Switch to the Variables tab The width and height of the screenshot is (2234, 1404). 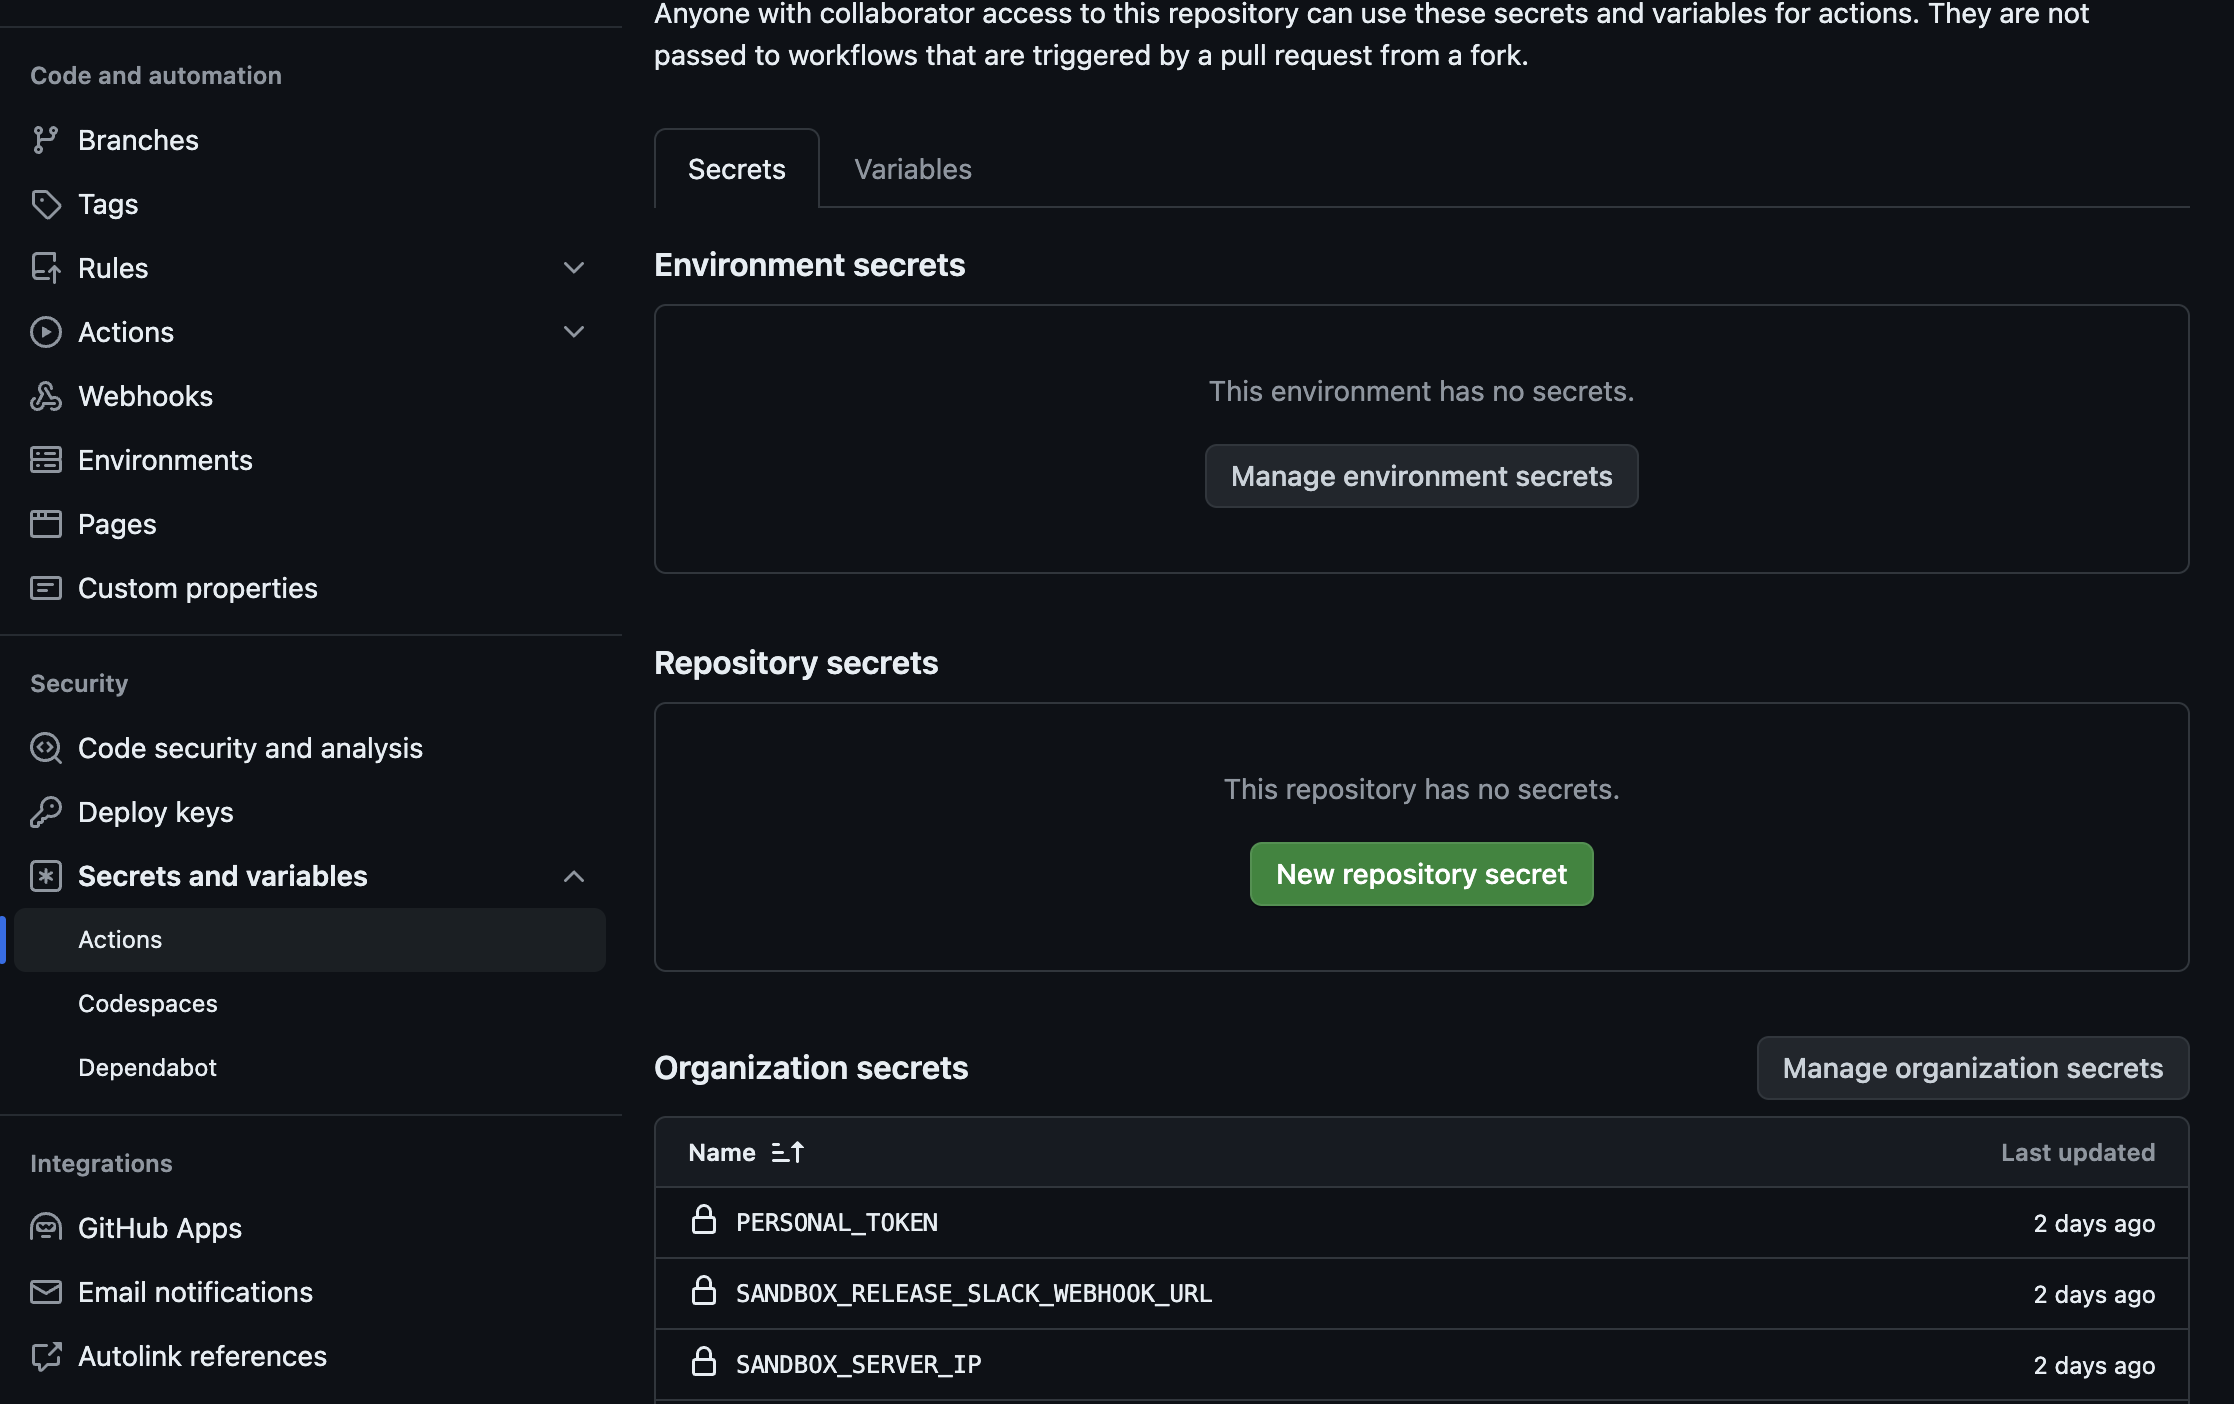pos(912,169)
